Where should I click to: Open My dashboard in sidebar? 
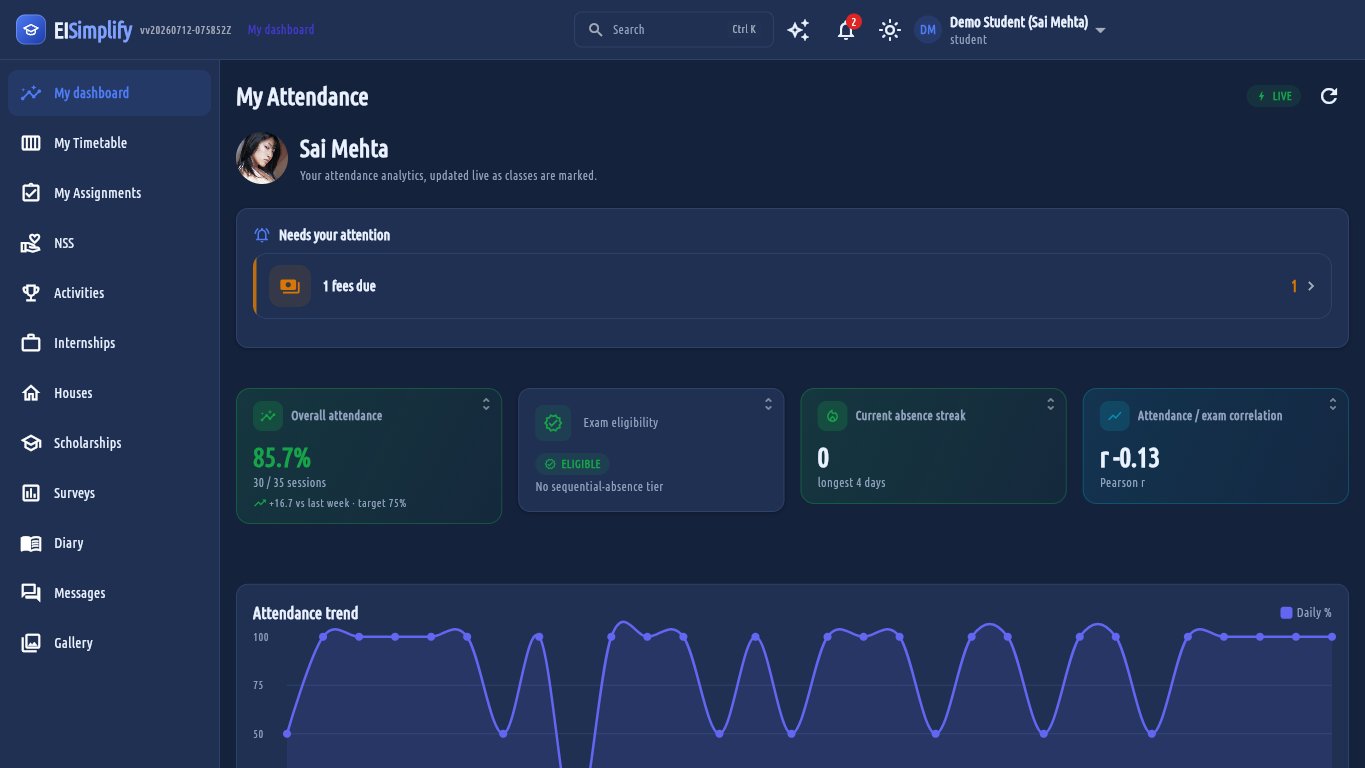pos(109,93)
